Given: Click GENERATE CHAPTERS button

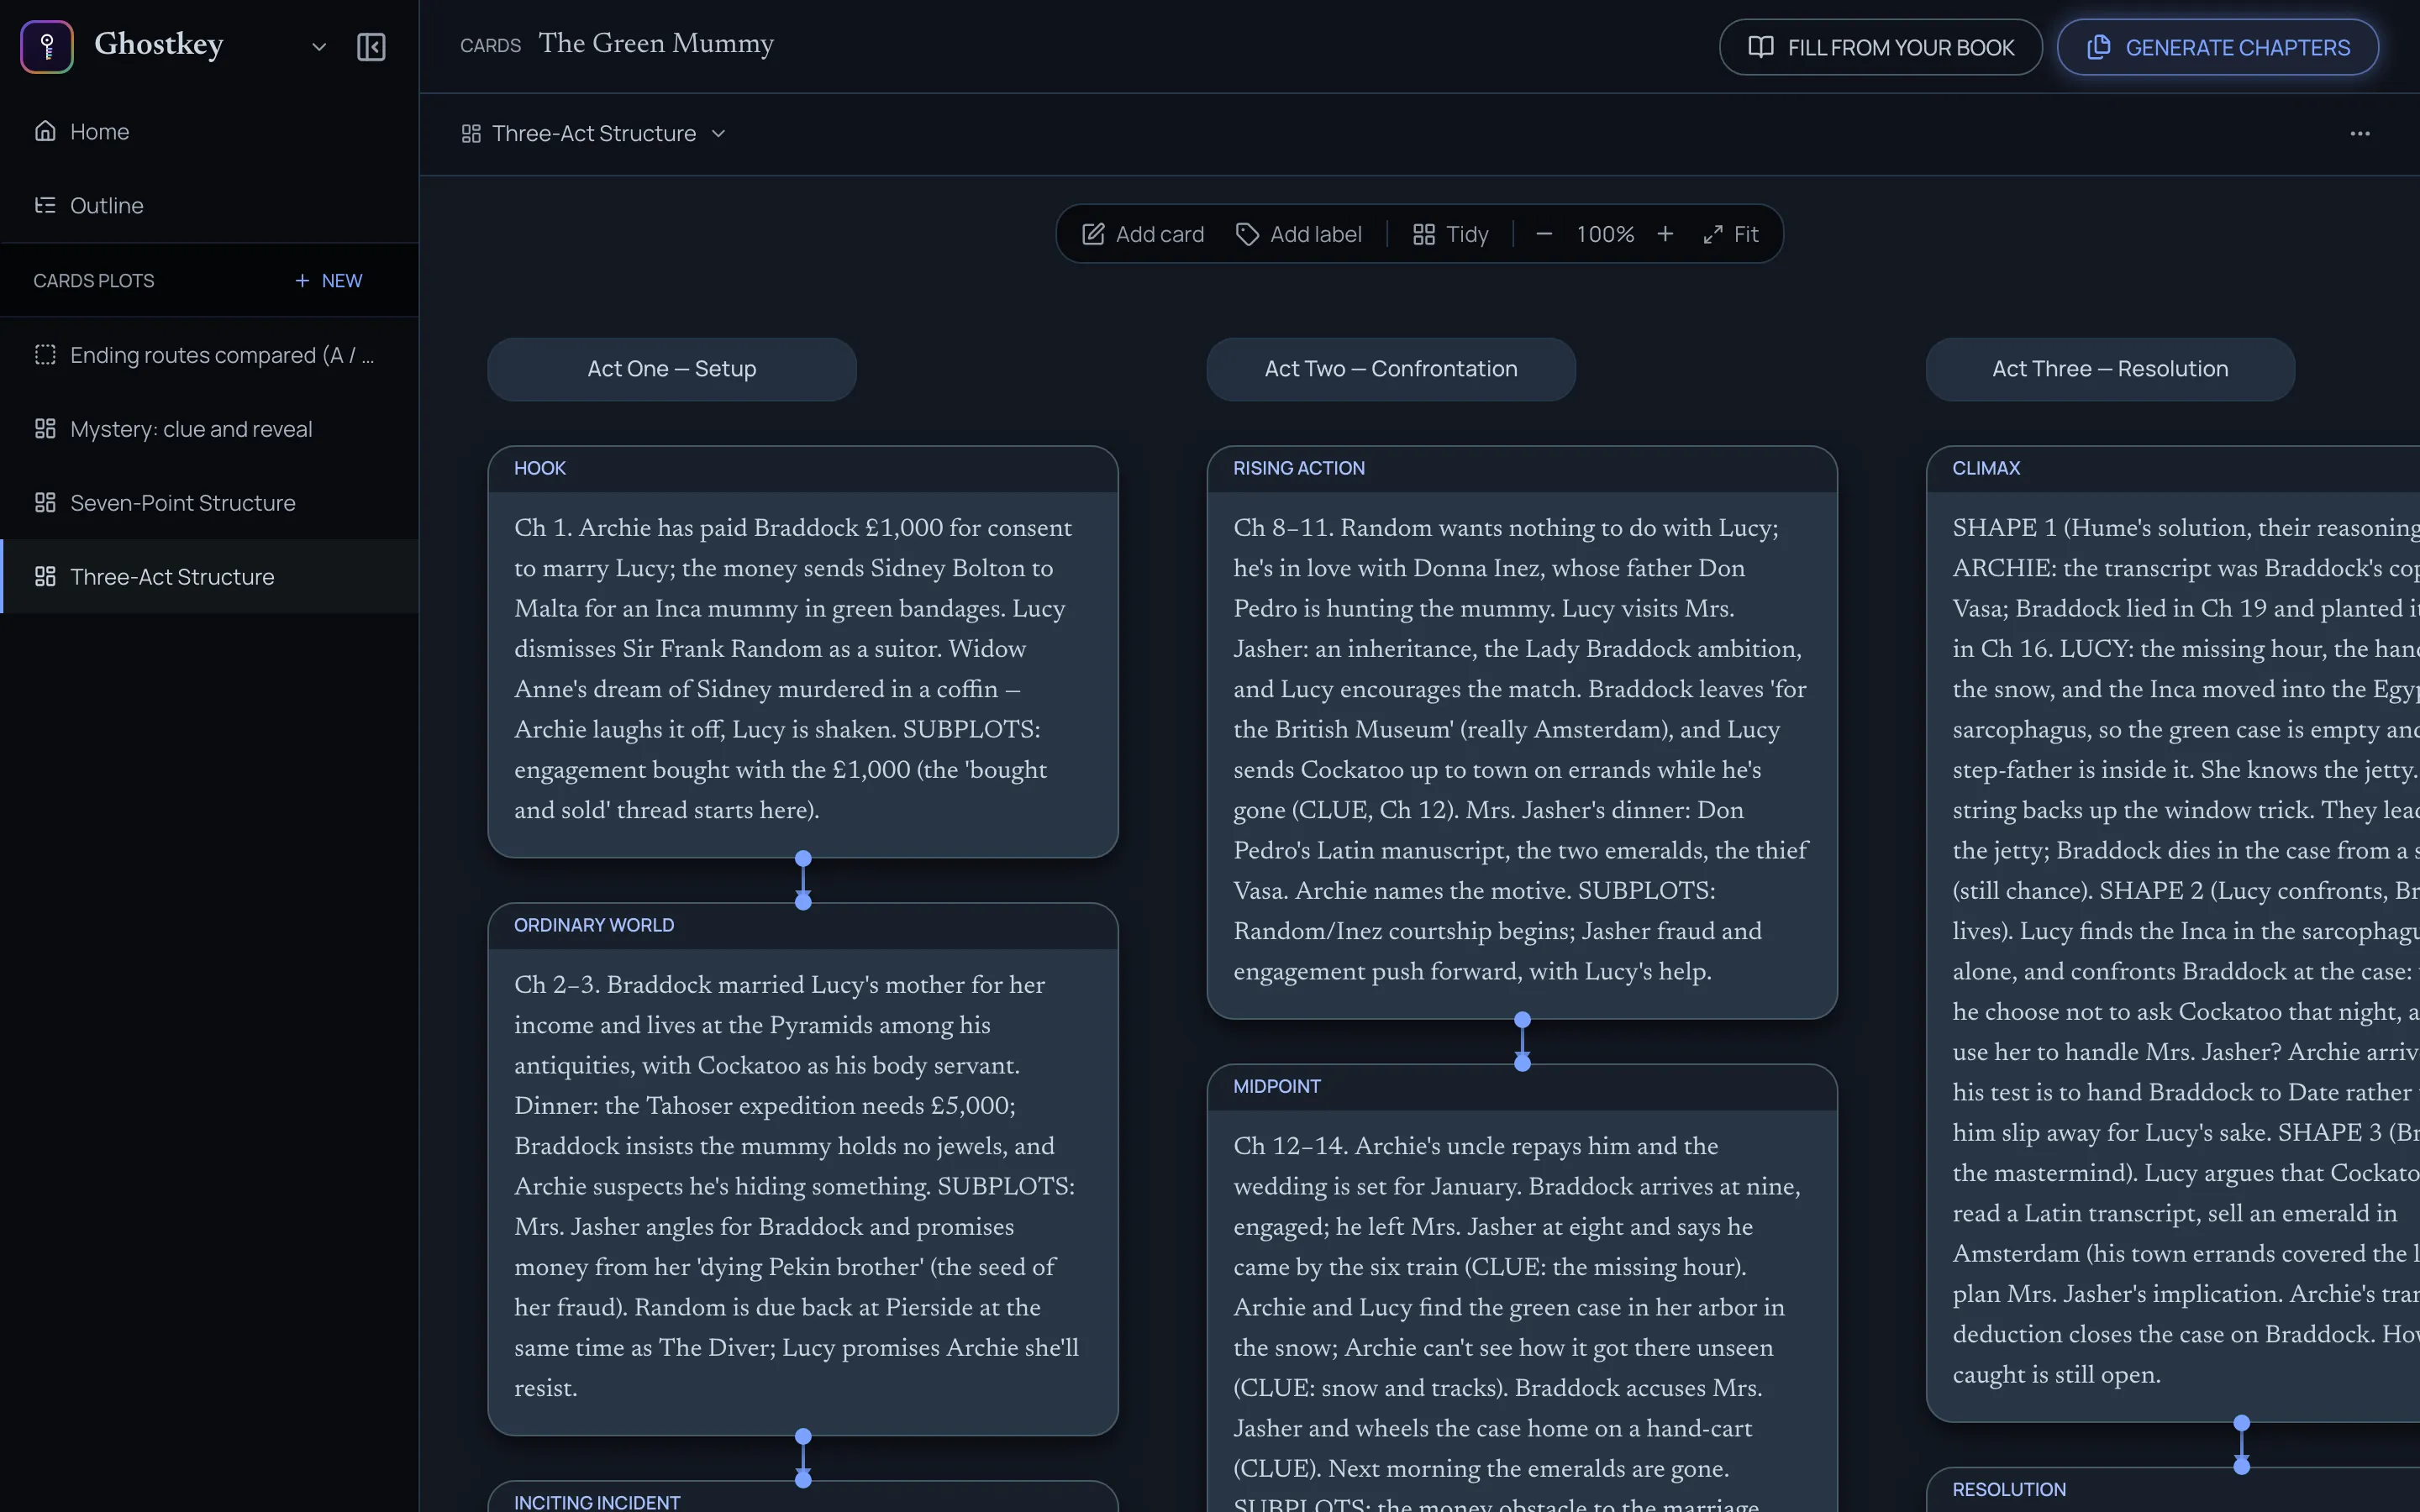Looking at the screenshot, I should click(x=2217, y=47).
